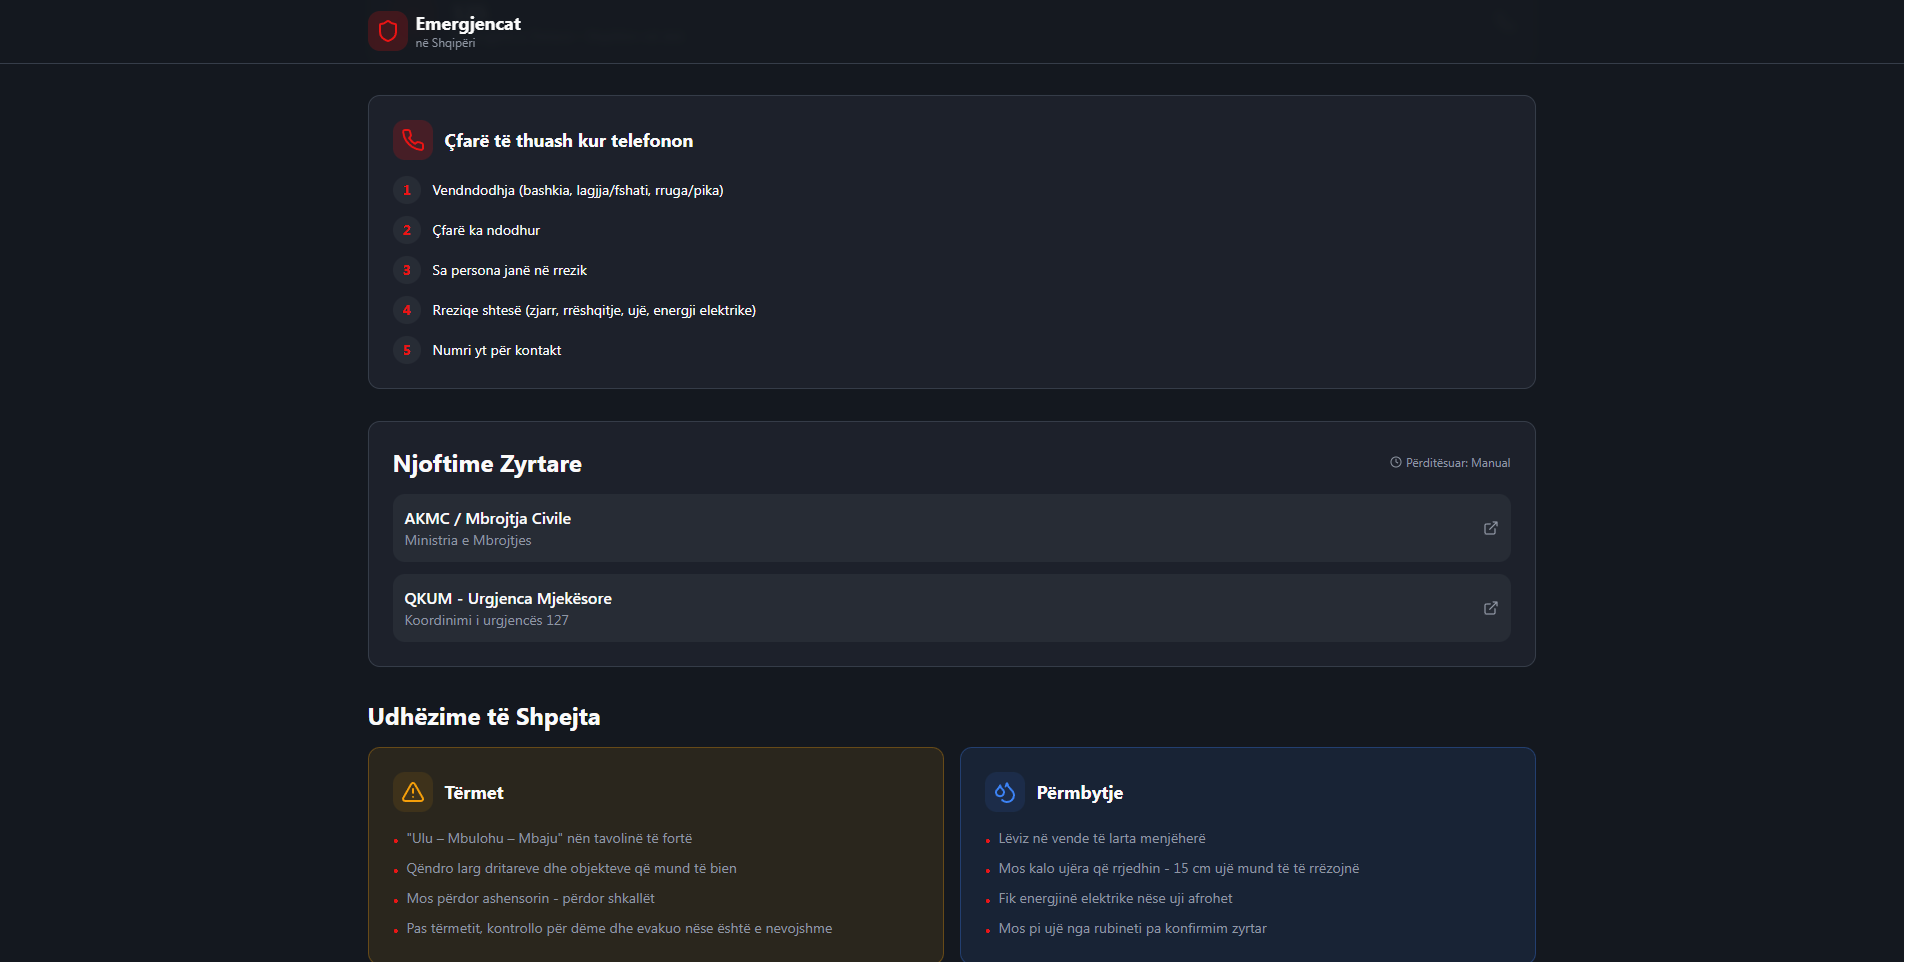The image size is (1905, 962).
Task: Click the Tërmet warning triangle icon
Action: point(412,792)
